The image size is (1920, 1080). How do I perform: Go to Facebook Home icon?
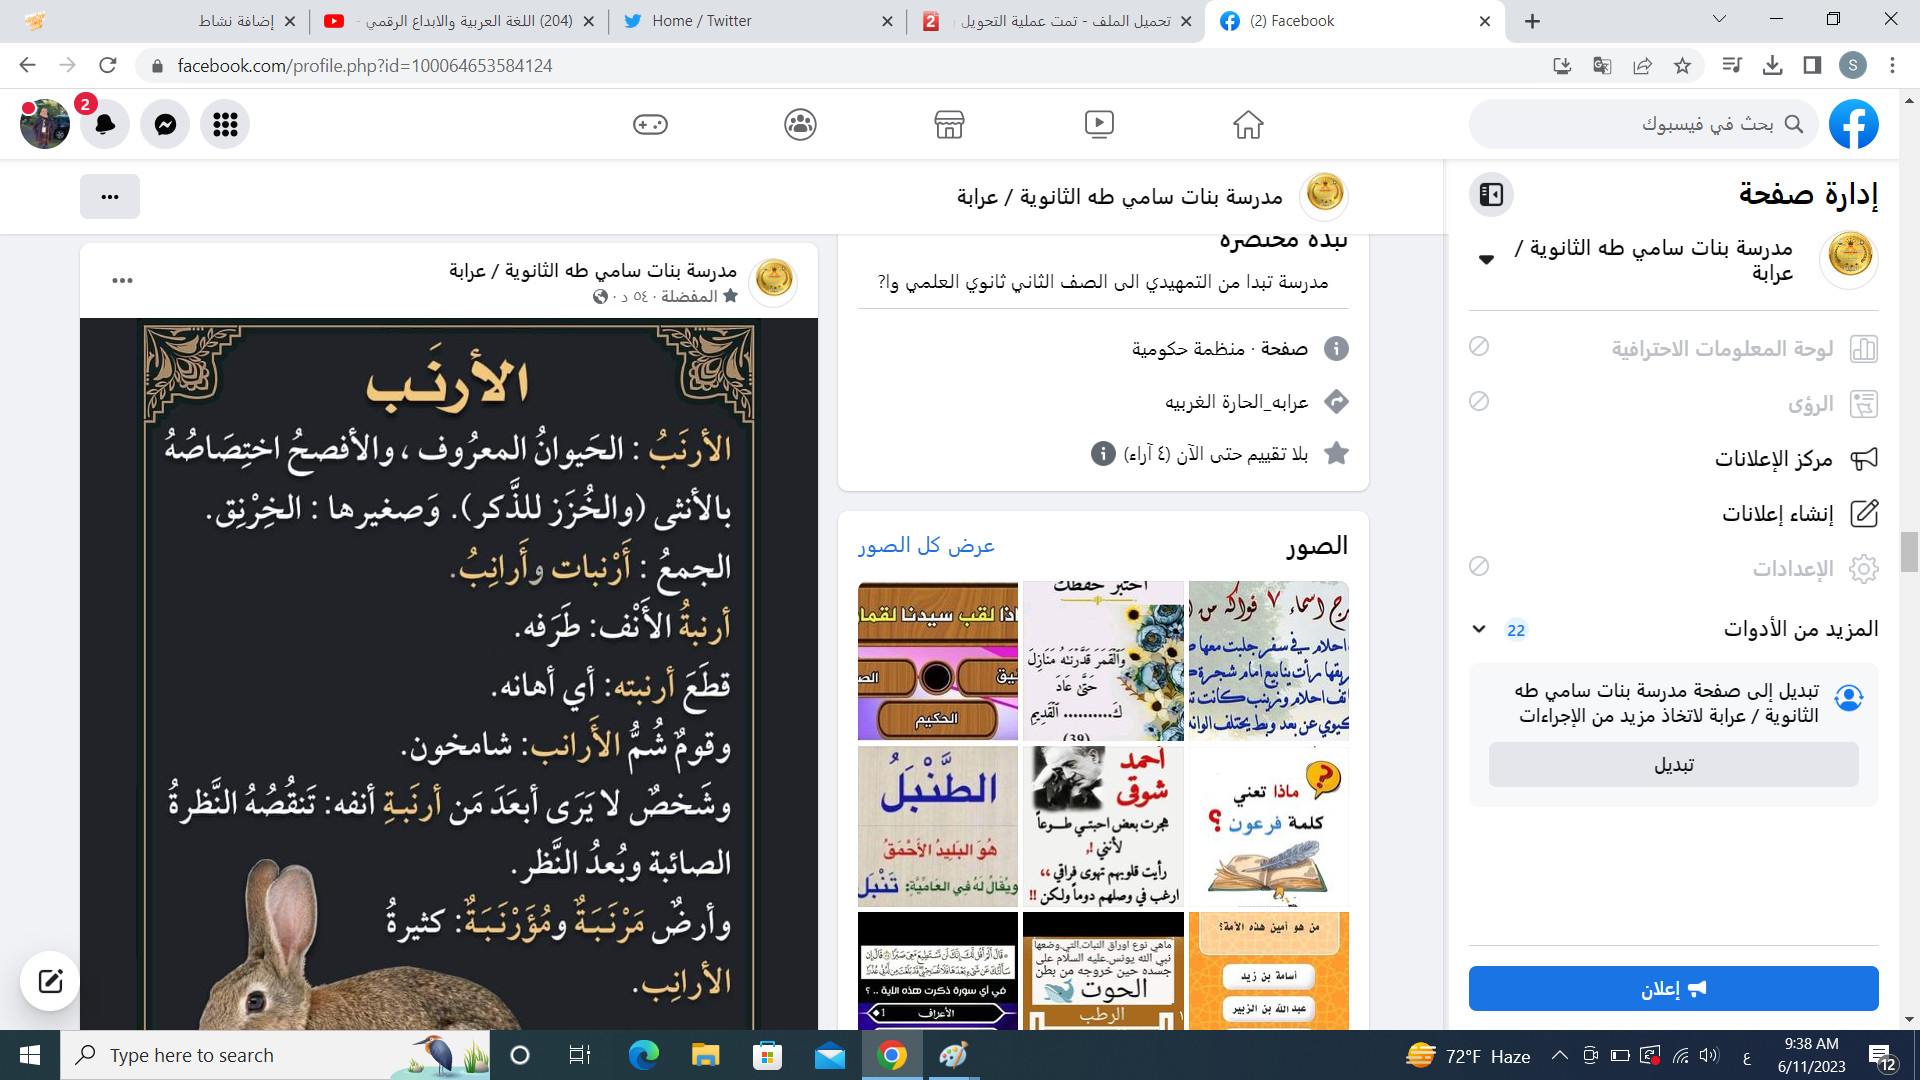pyautogui.click(x=1248, y=124)
